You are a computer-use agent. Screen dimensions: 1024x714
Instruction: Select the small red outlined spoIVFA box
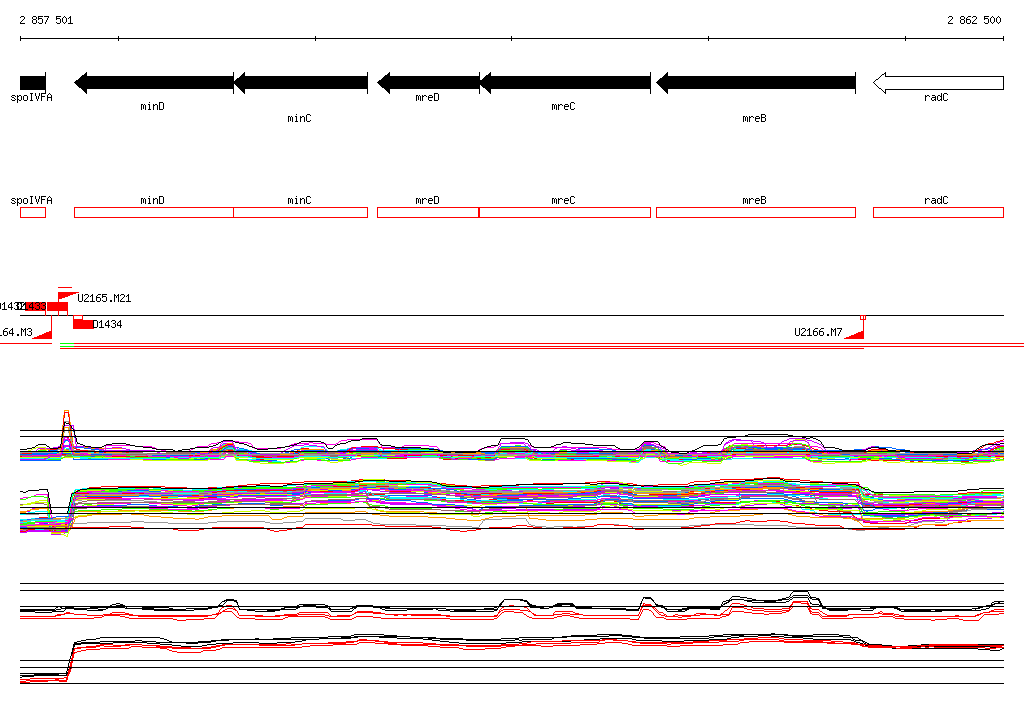[33, 212]
